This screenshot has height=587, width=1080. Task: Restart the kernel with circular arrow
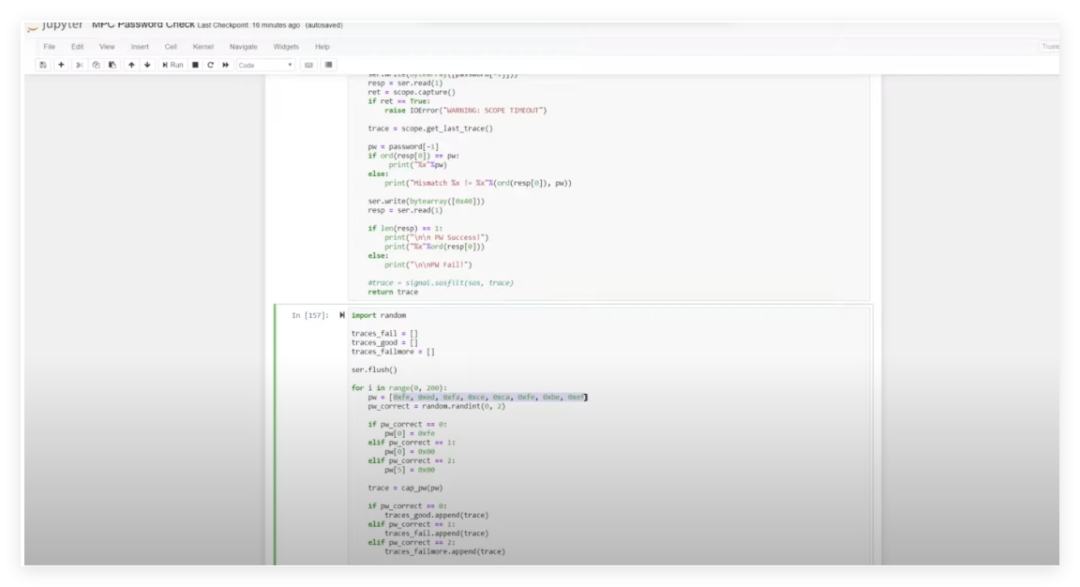[x=210, y=65]
